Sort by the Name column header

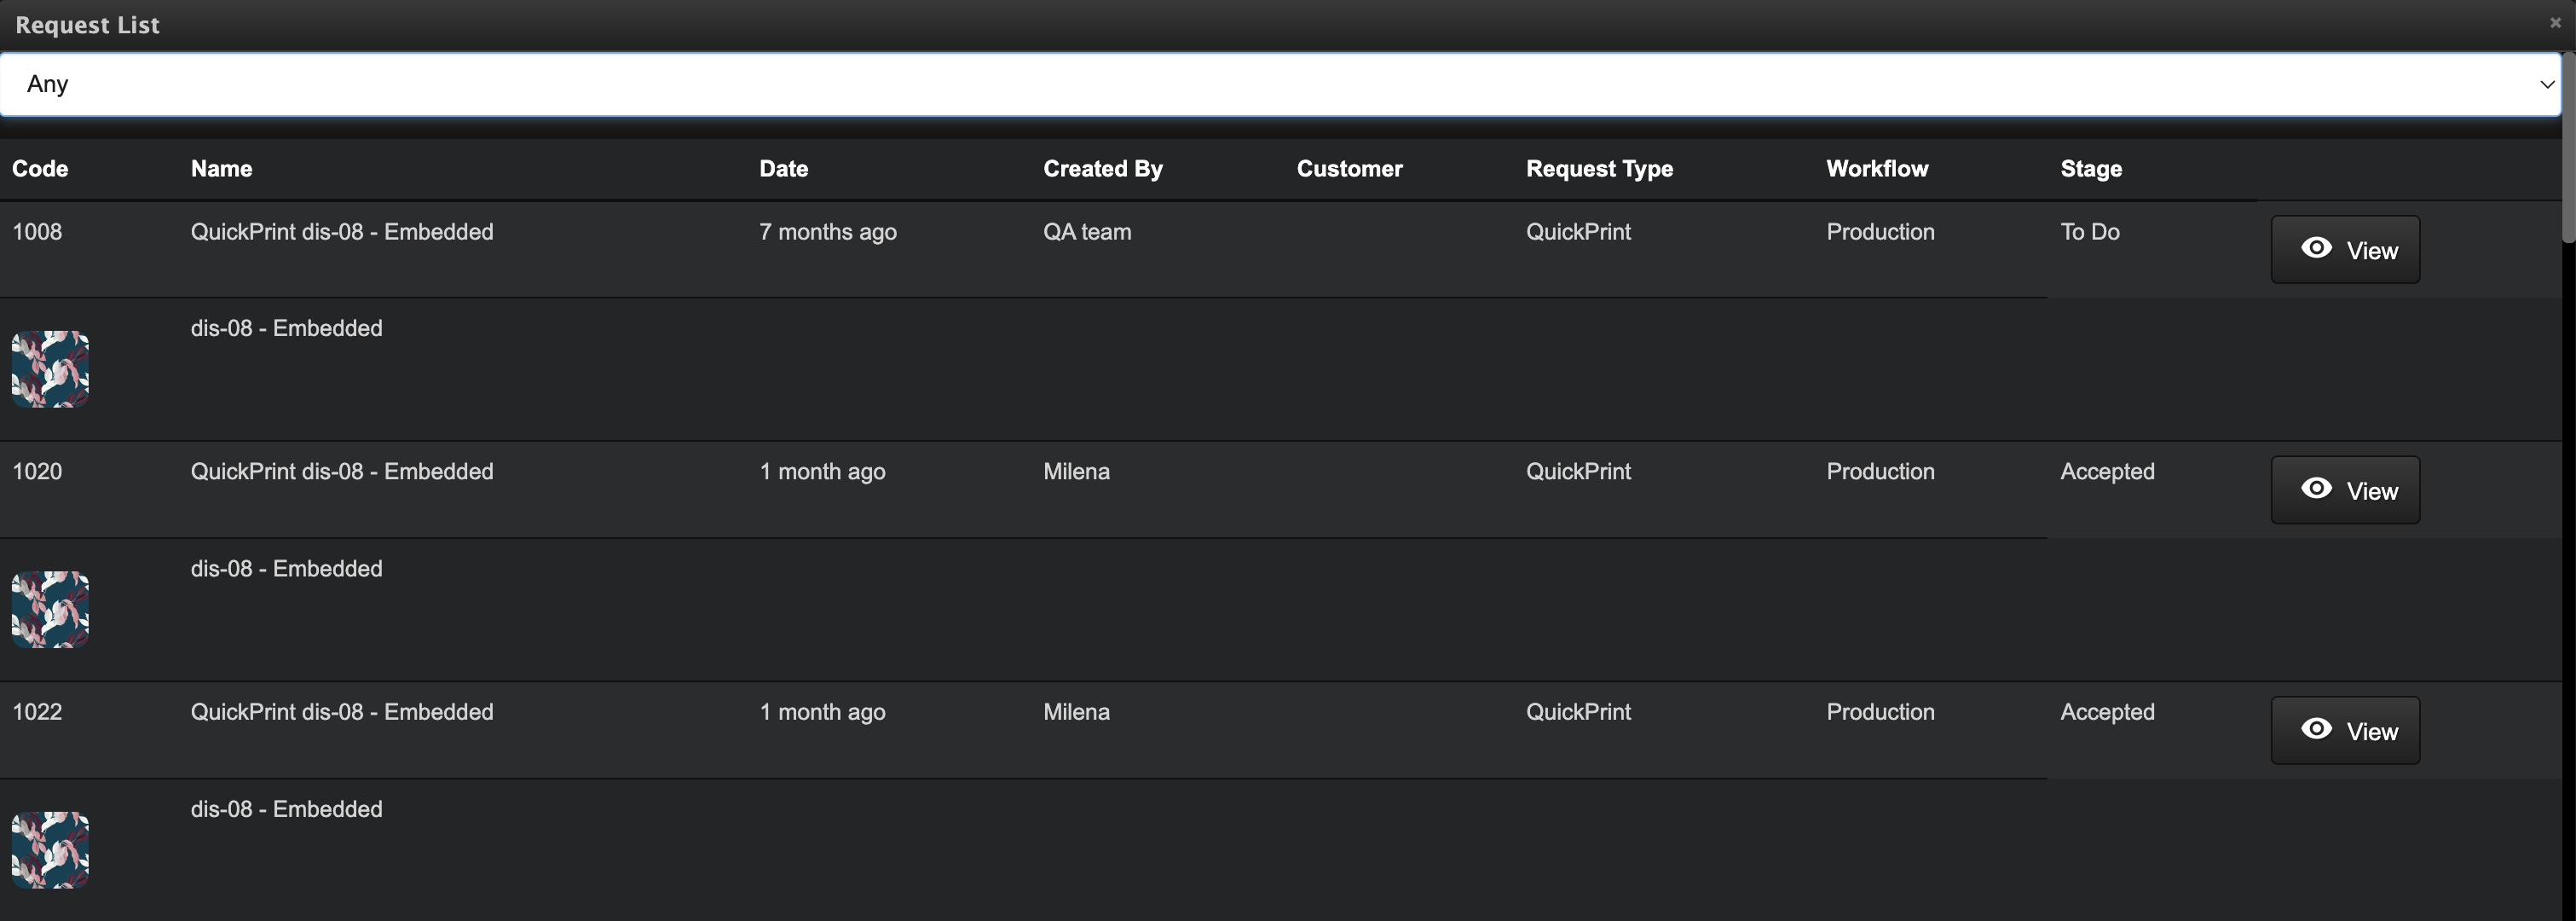tap(221, 169)
